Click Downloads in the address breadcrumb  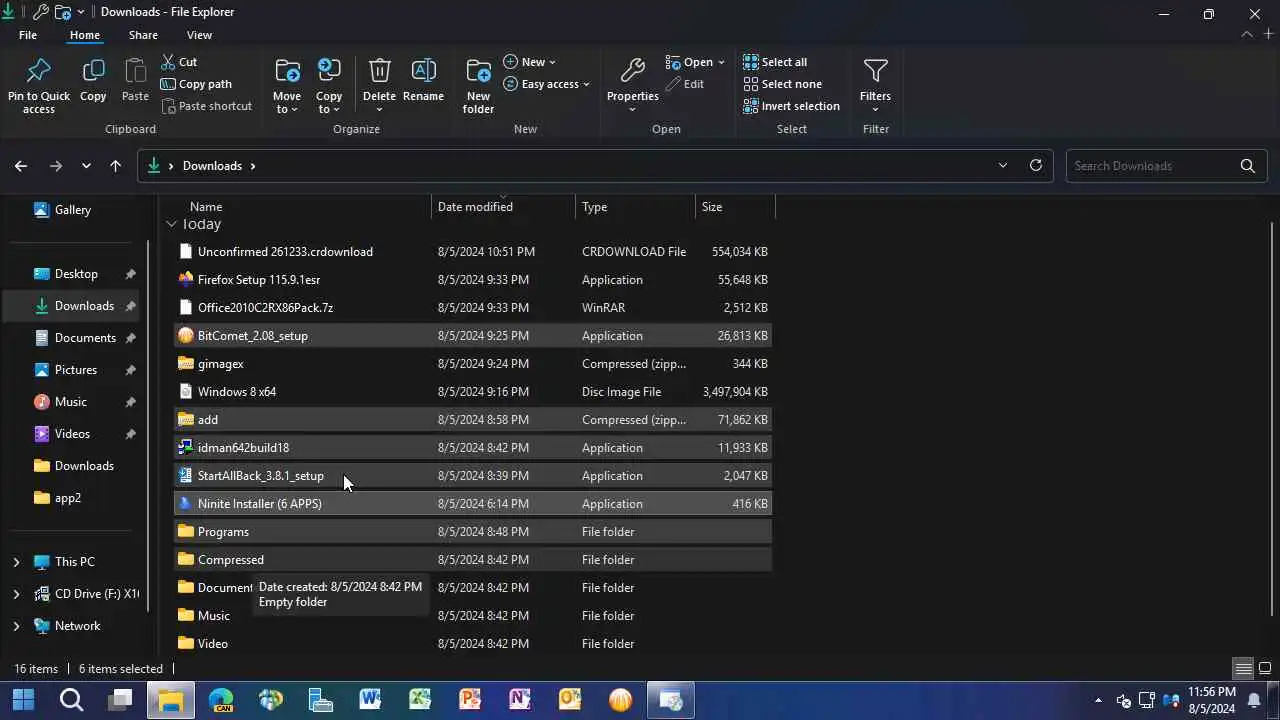212,166
